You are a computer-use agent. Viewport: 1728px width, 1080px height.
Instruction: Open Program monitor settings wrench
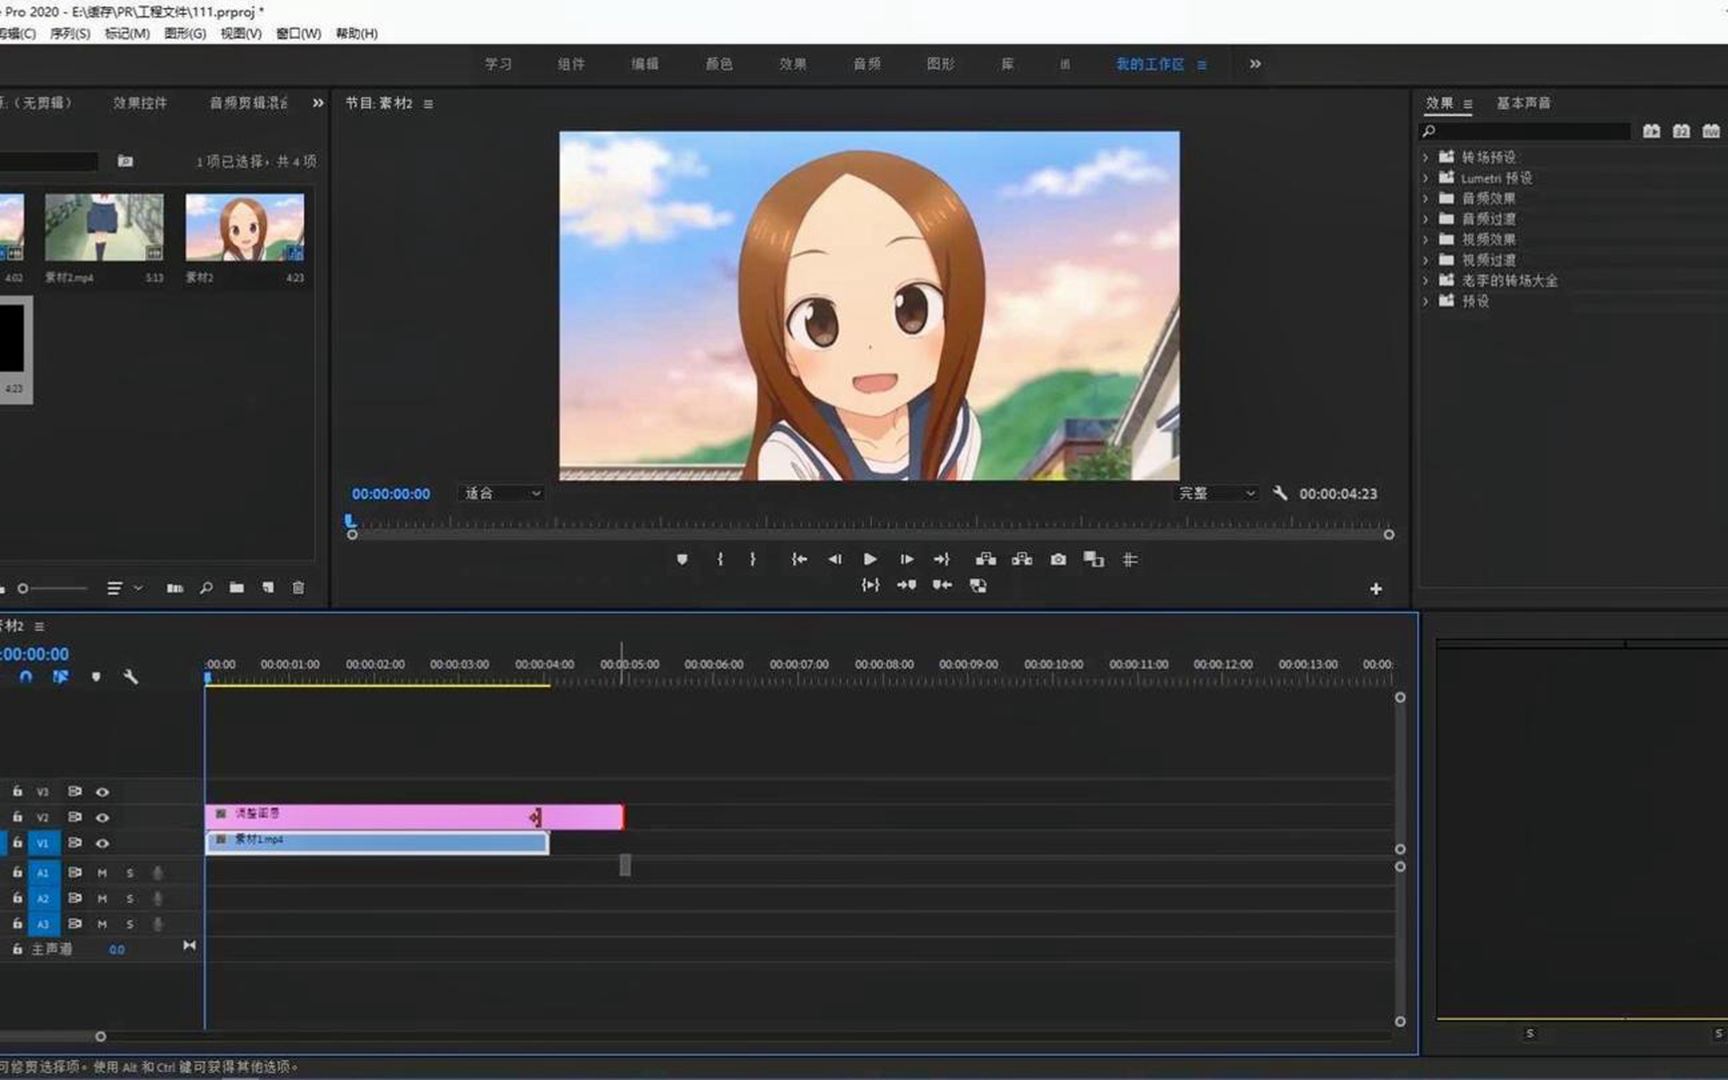pos(1280,493)
